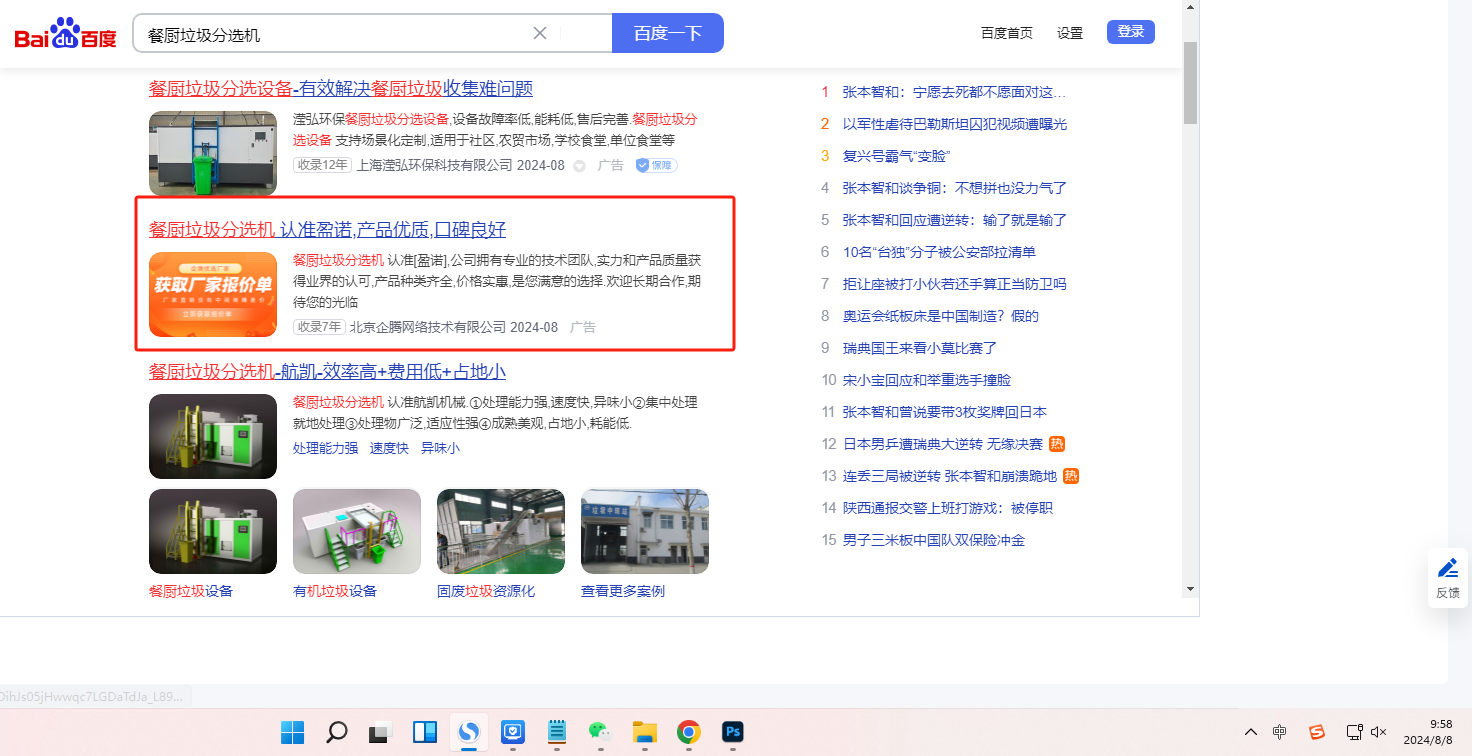Expand the hidden system tray icons chevron
1472x756 pixels.
(x=1250, y=732)
